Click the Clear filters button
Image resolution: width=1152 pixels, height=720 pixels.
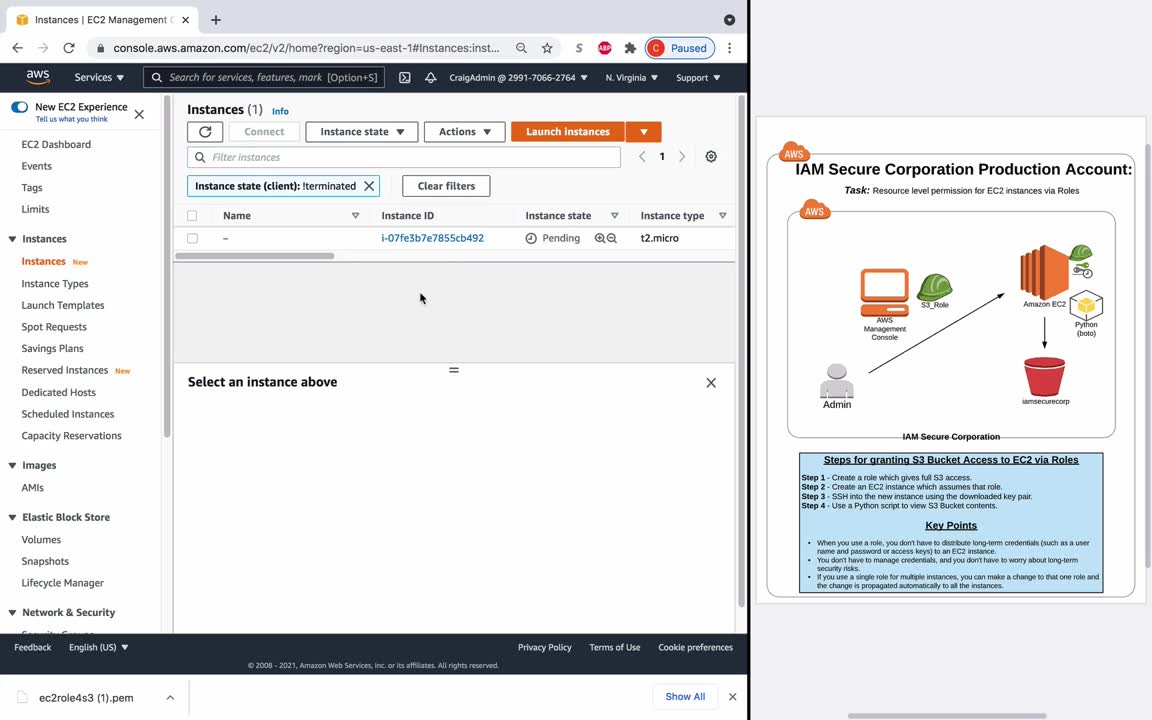click(446, 186)
